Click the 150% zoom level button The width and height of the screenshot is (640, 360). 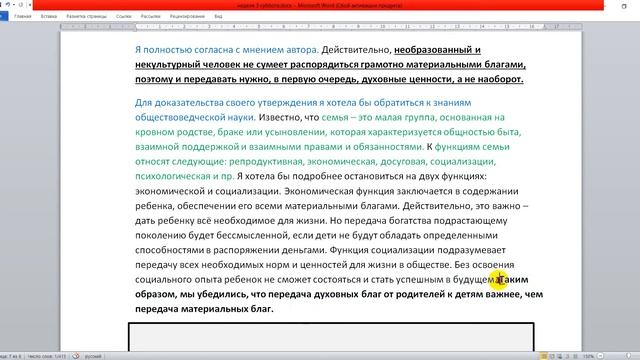coord(589,356)
